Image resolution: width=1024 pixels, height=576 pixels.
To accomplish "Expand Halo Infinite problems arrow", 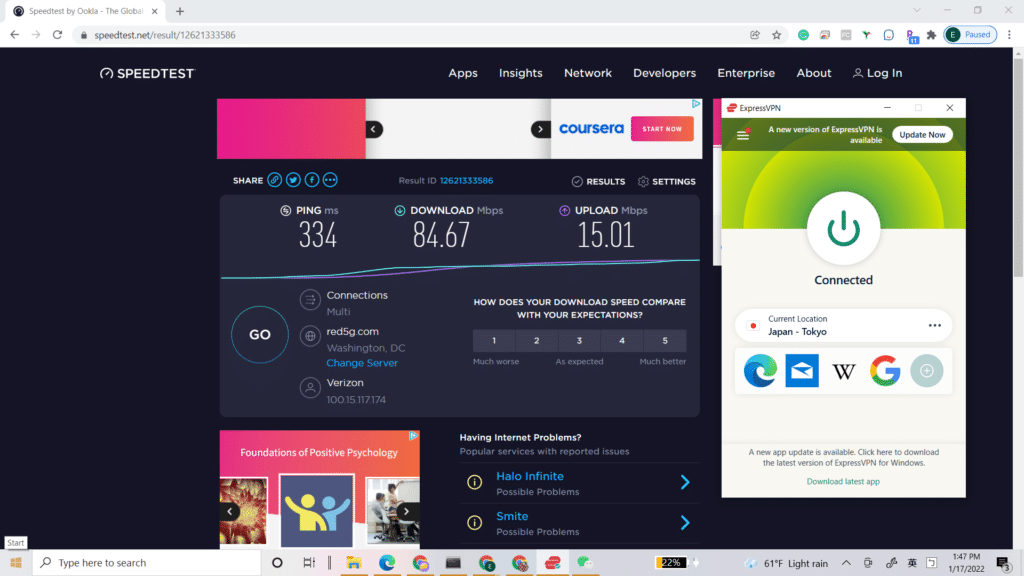I will pos(685,482).
